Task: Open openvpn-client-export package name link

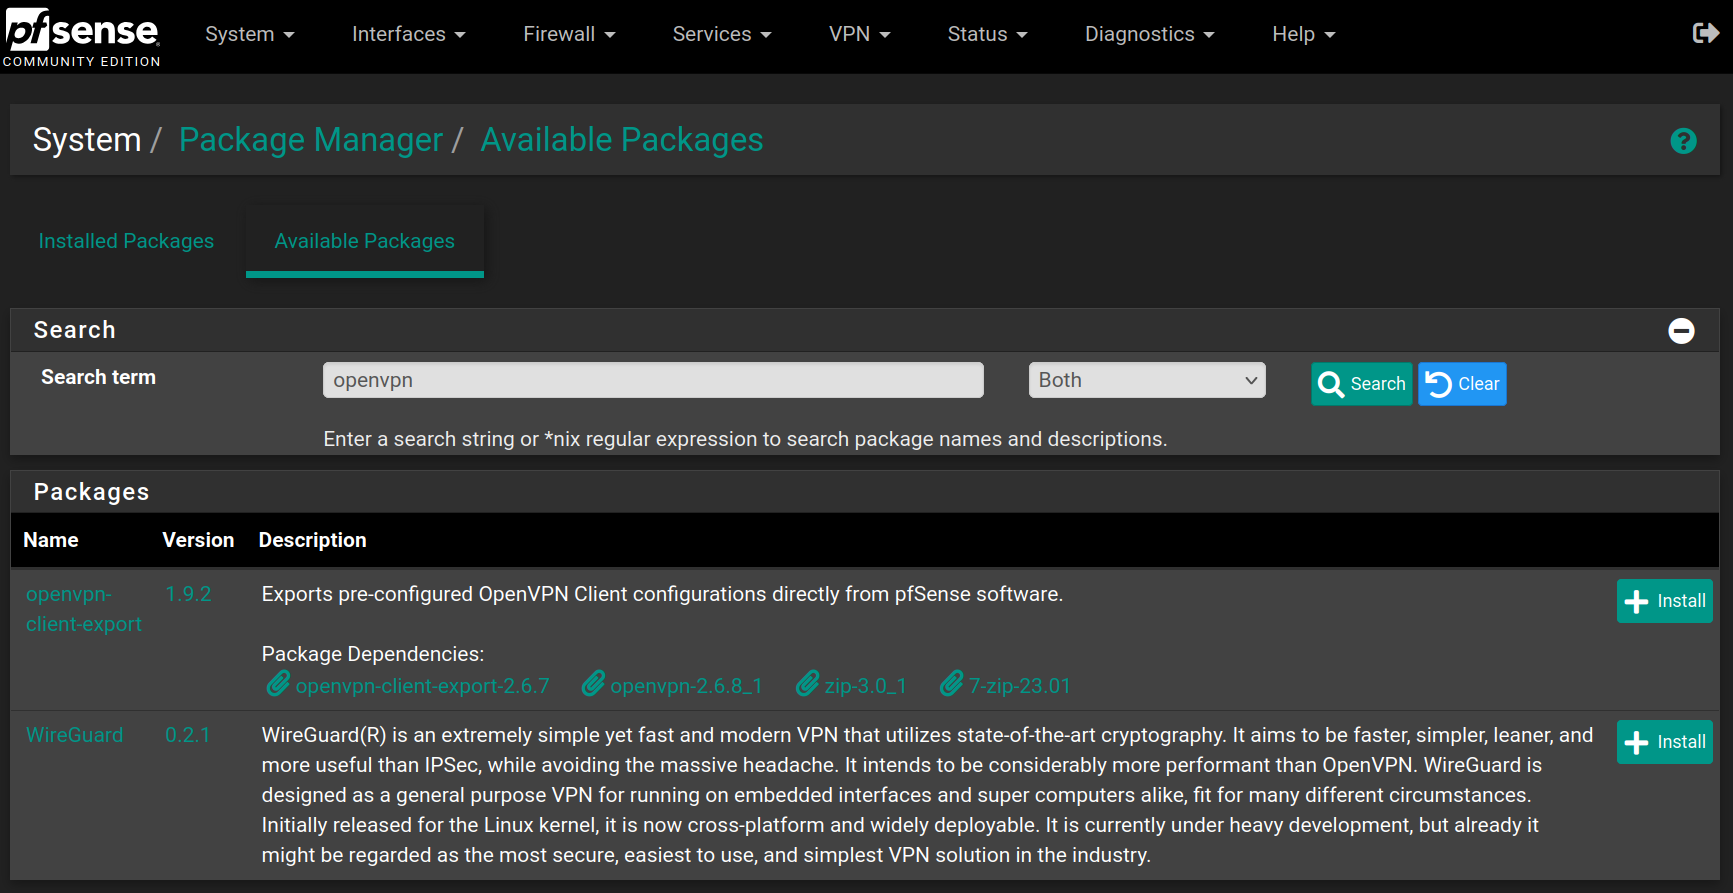Action: [x=84, y=609]
